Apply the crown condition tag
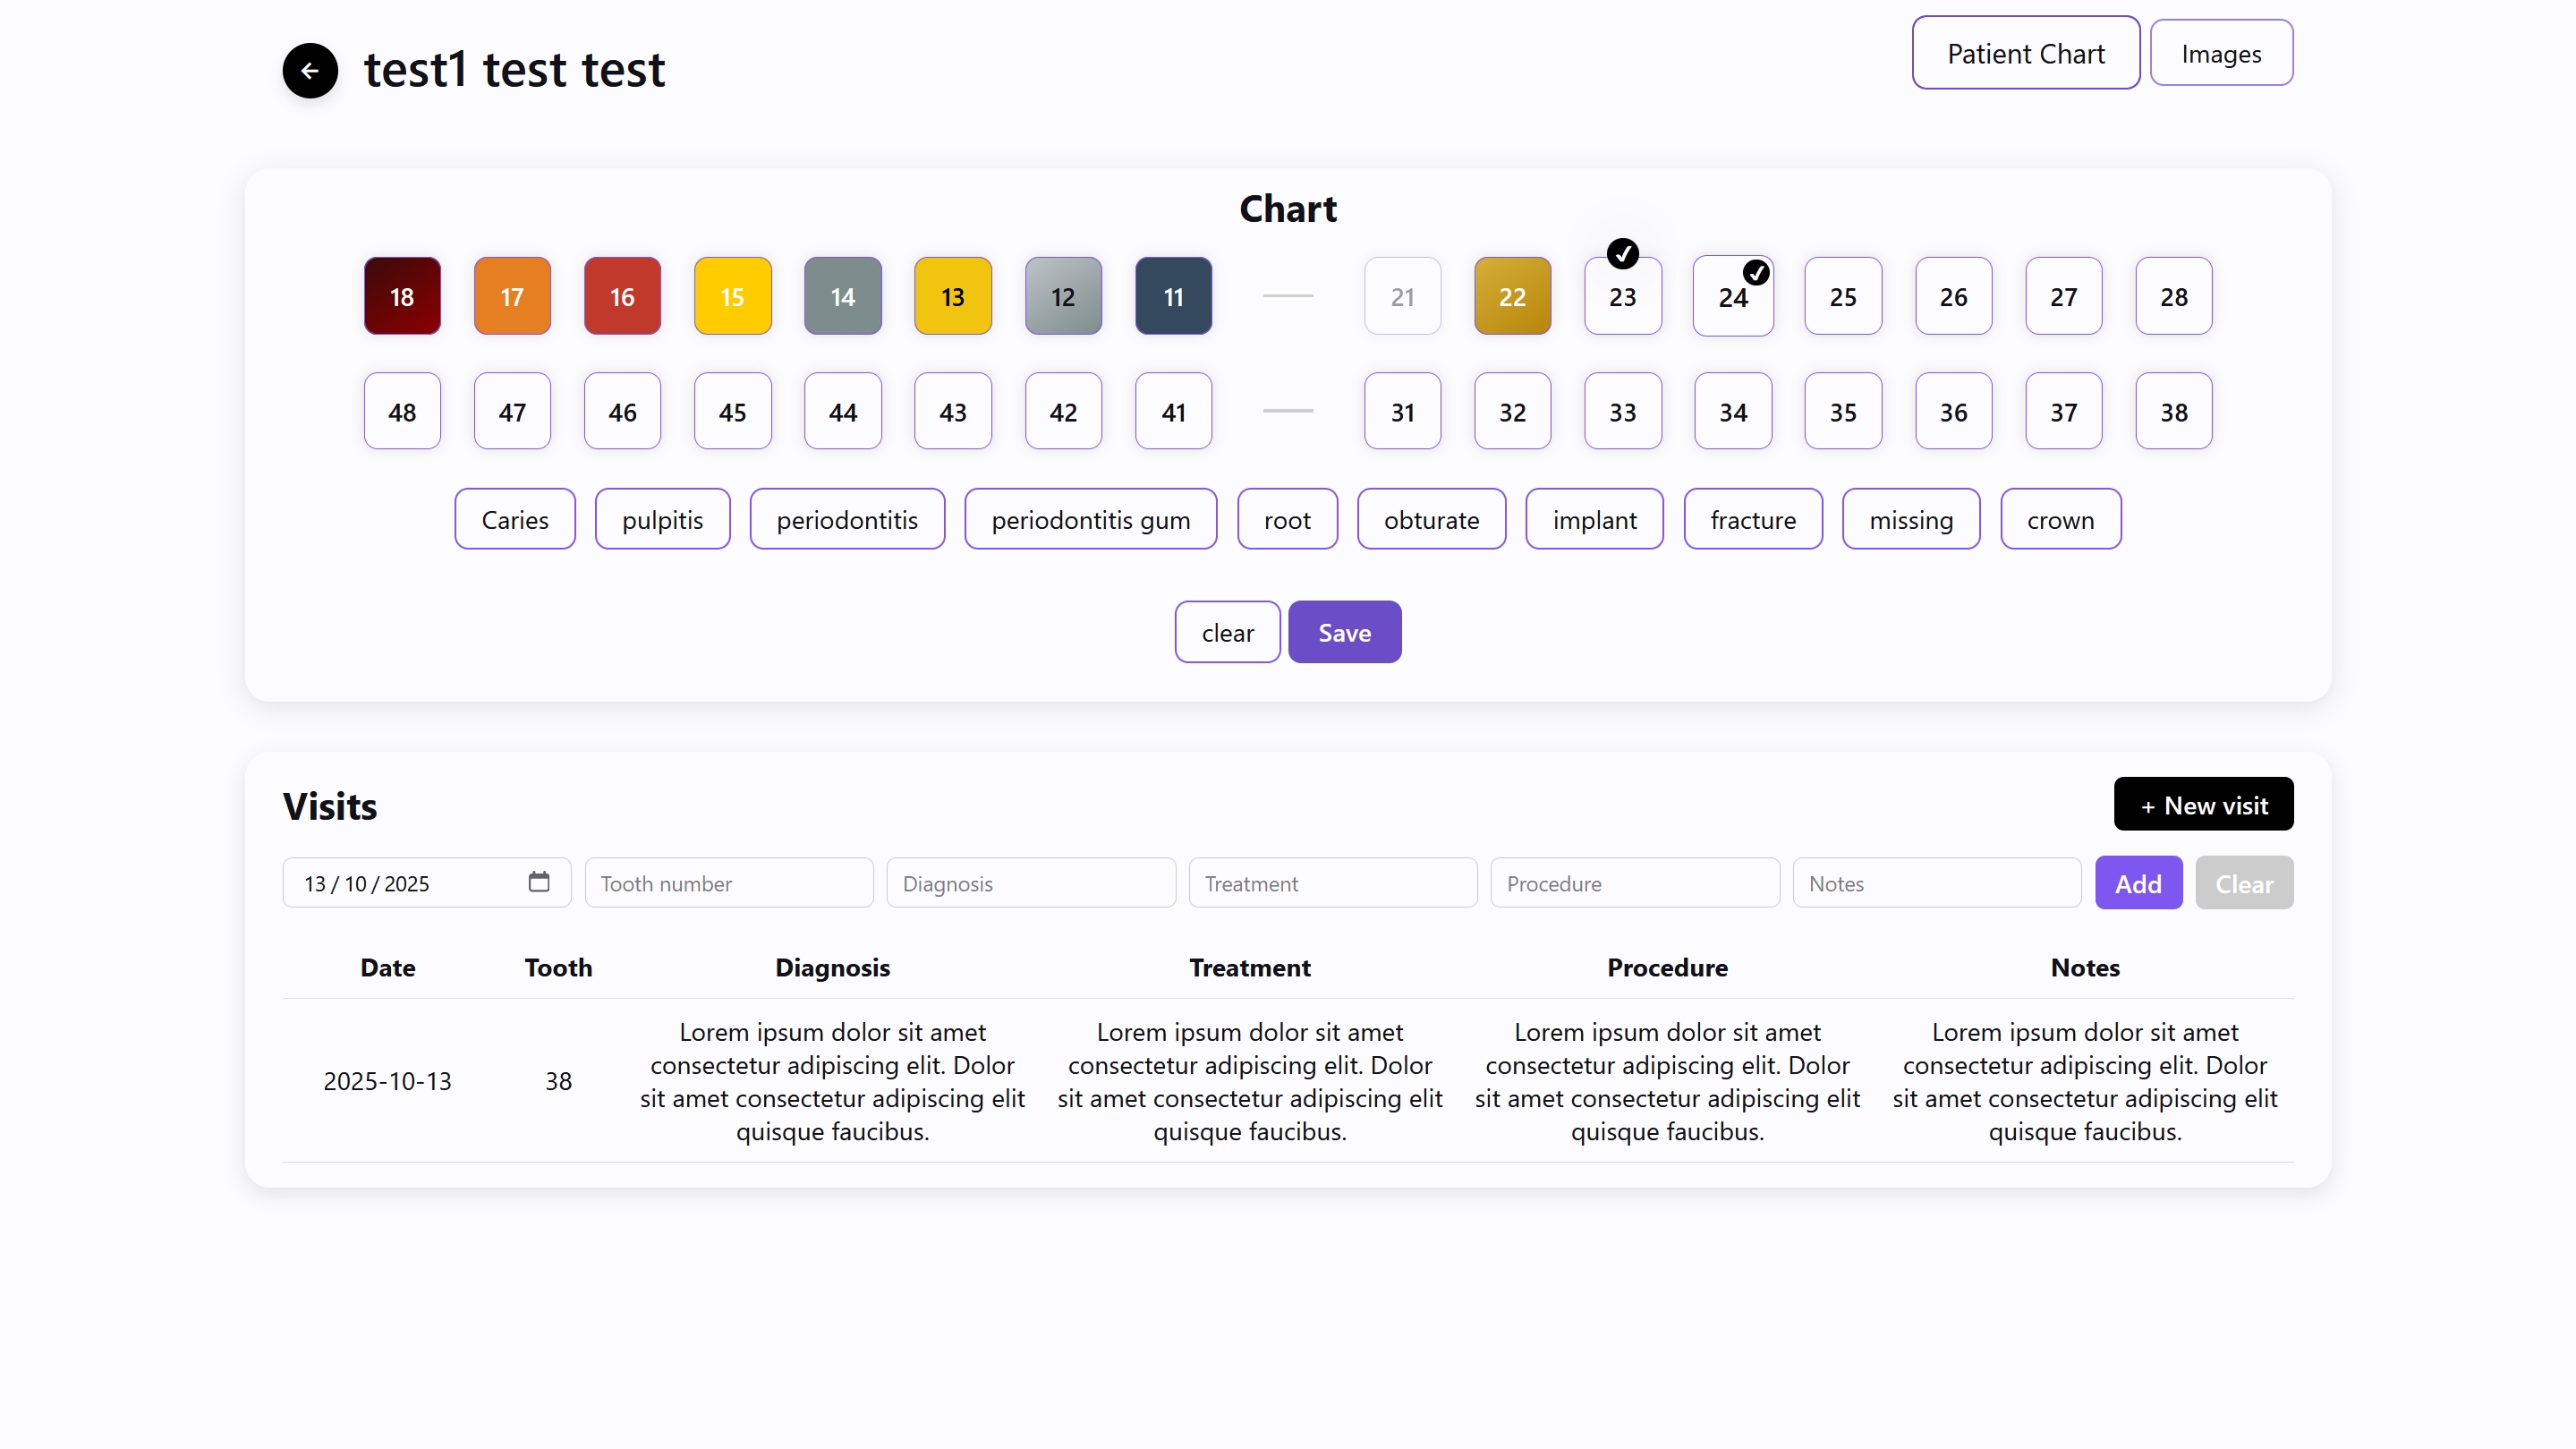The width and height of the screenshot is (2576, 1449). pyautogui.click(x=2060, y=519)
